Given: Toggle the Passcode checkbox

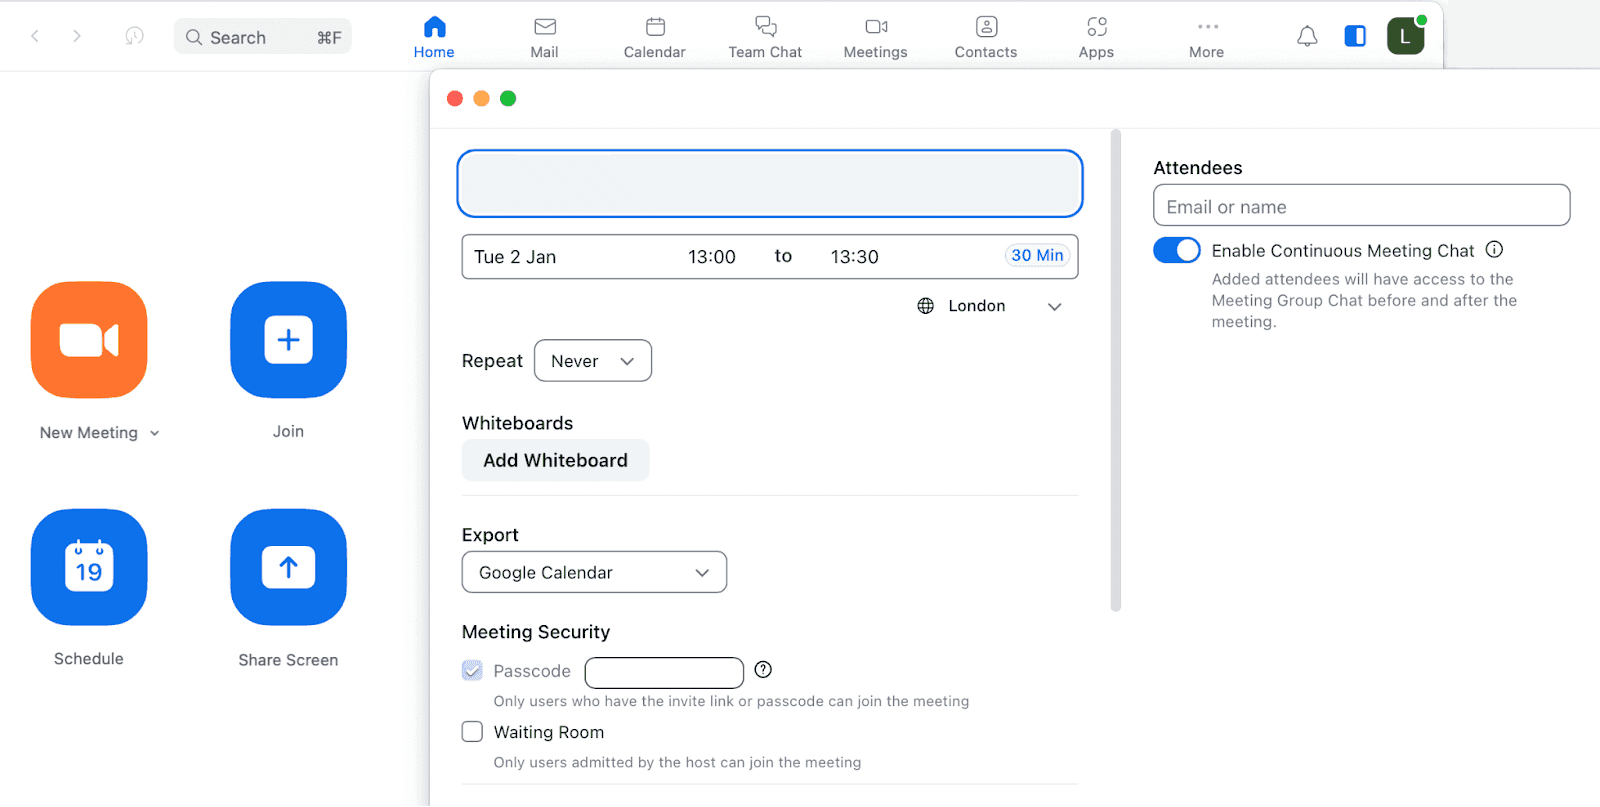Looking at the screenshot, I should [x=472, y=671].
